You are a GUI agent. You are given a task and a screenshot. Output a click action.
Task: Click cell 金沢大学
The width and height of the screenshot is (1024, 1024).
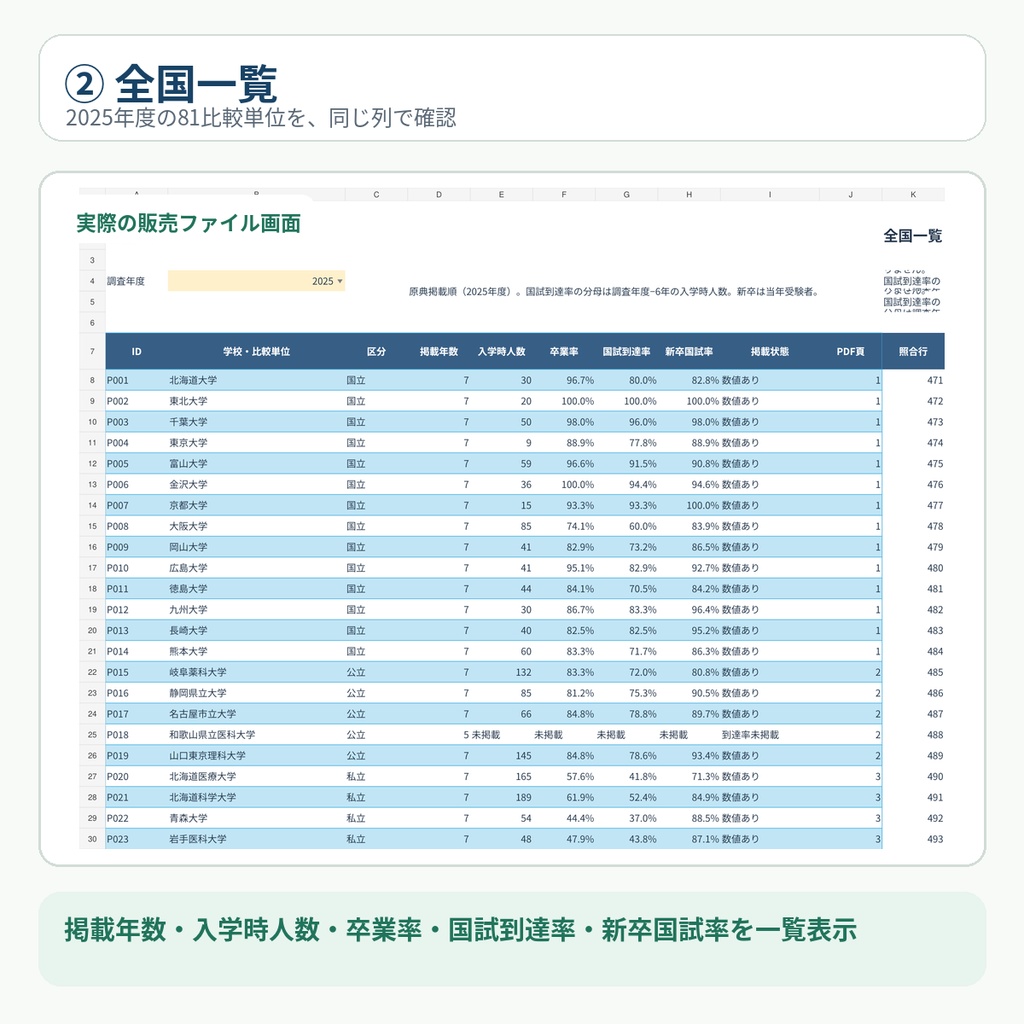click(257, 485)
